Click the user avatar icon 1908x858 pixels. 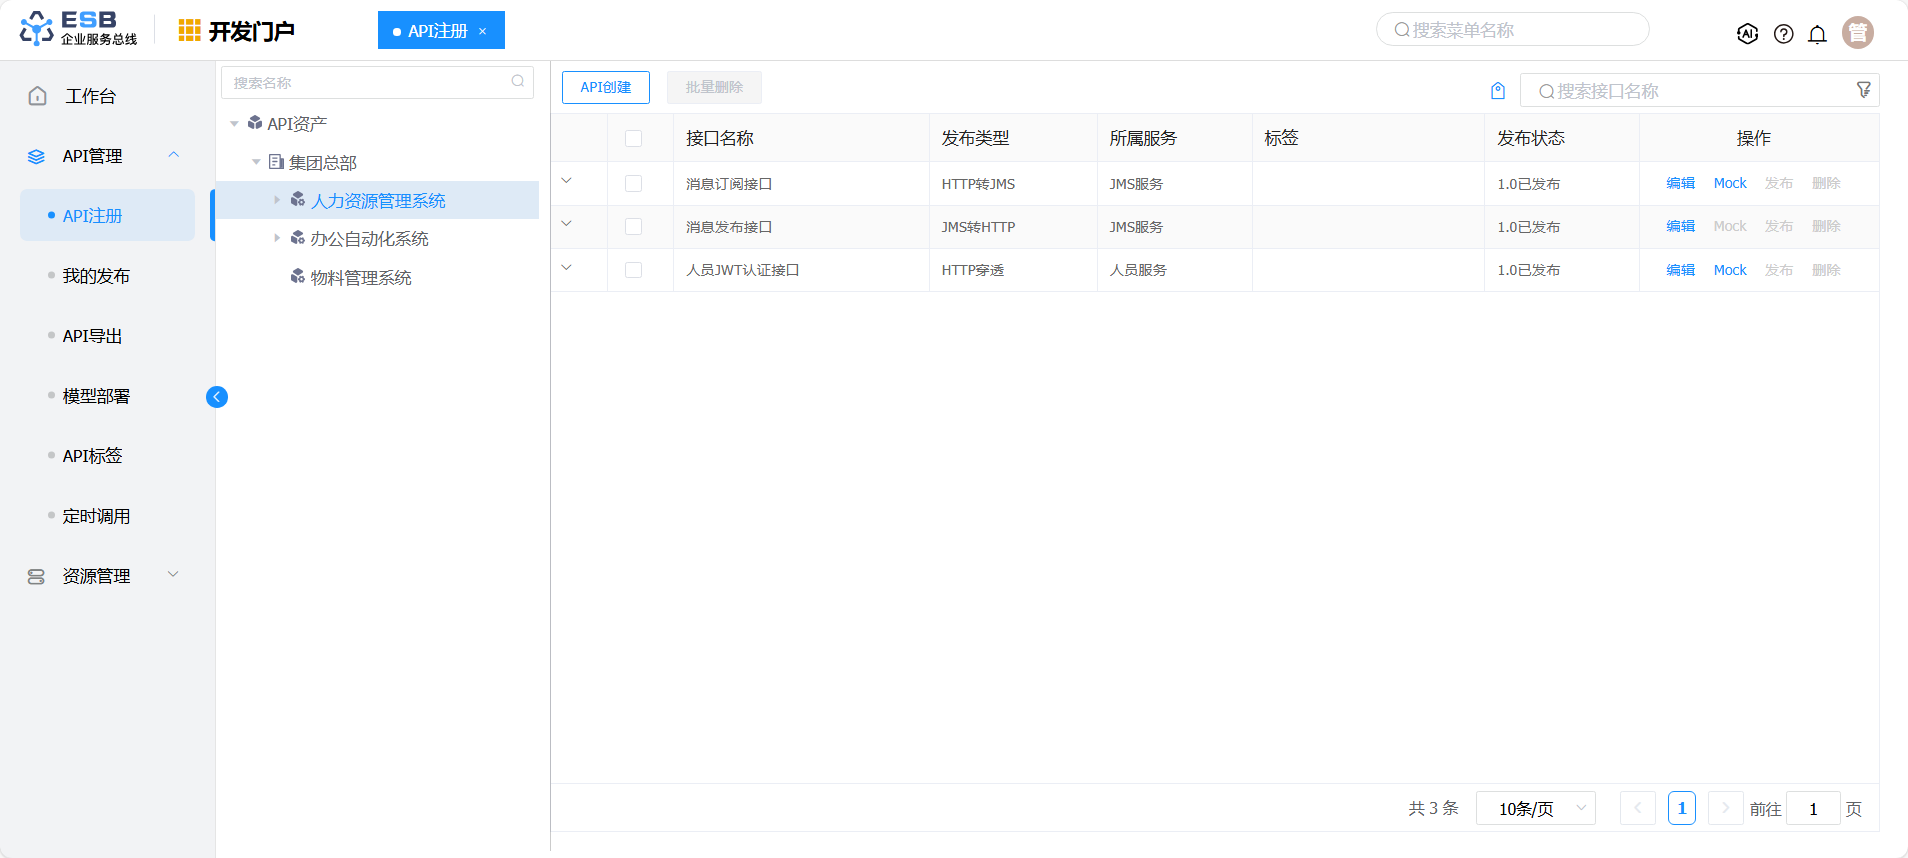click(1857, 33)
